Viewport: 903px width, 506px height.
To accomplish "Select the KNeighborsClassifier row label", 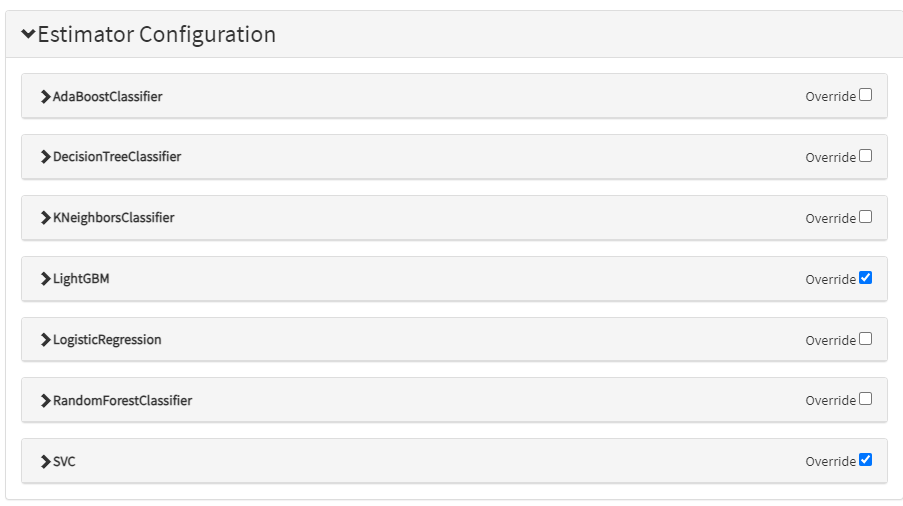I will (x=113, y=218).
